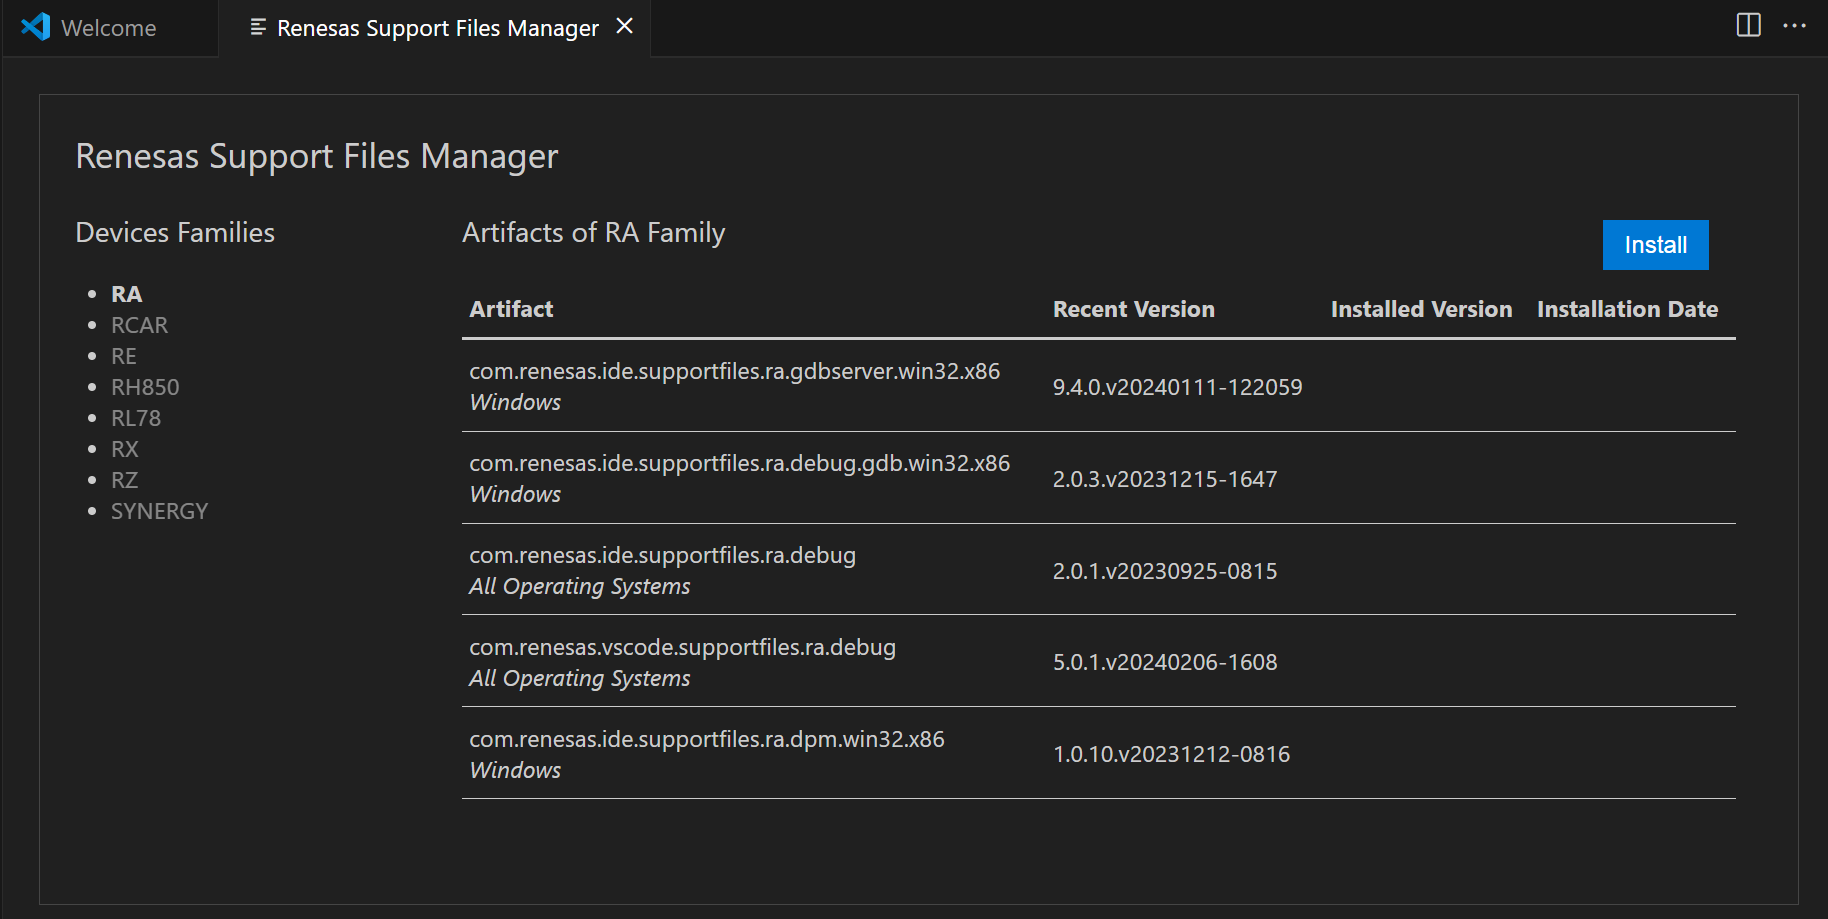Screen dimensions: 1828x919
Task: Click the Renesas Support Files Manager page title
Action: click(317, 157)
